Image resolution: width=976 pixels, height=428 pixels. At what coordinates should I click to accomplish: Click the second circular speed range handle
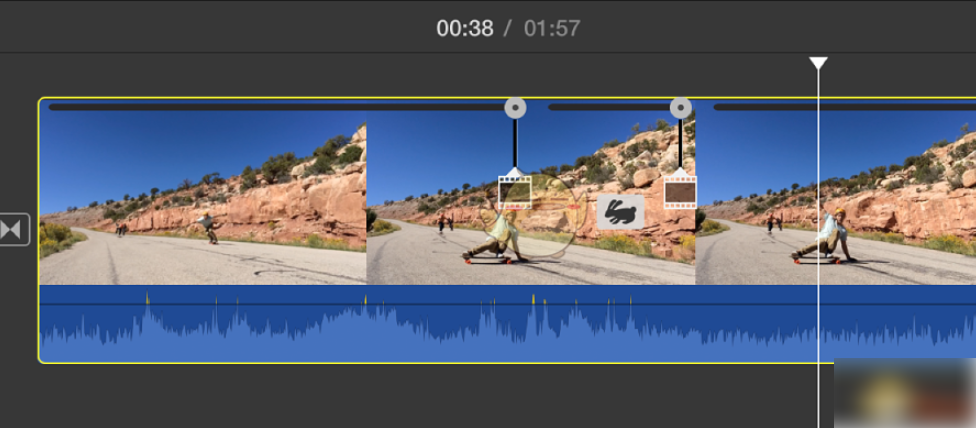click(680, 108)
